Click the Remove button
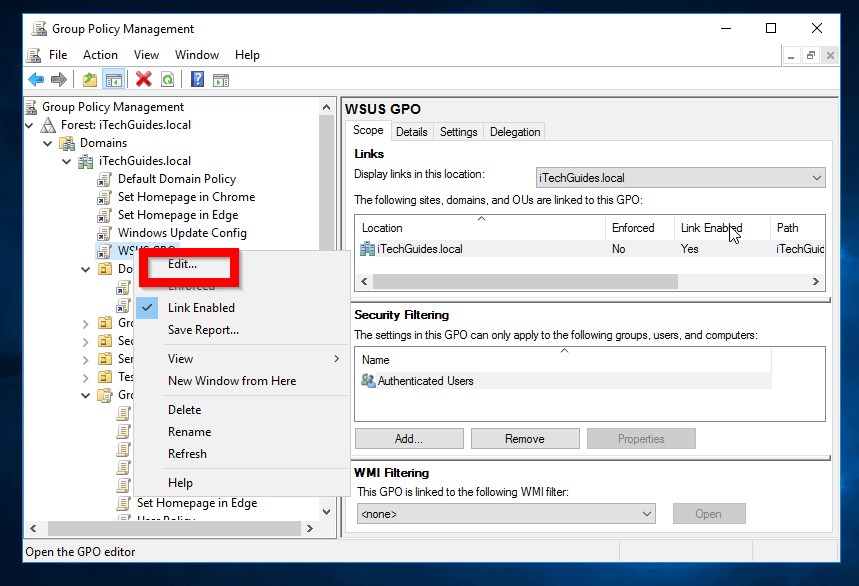859x586 pixels. tap(525, 439)
